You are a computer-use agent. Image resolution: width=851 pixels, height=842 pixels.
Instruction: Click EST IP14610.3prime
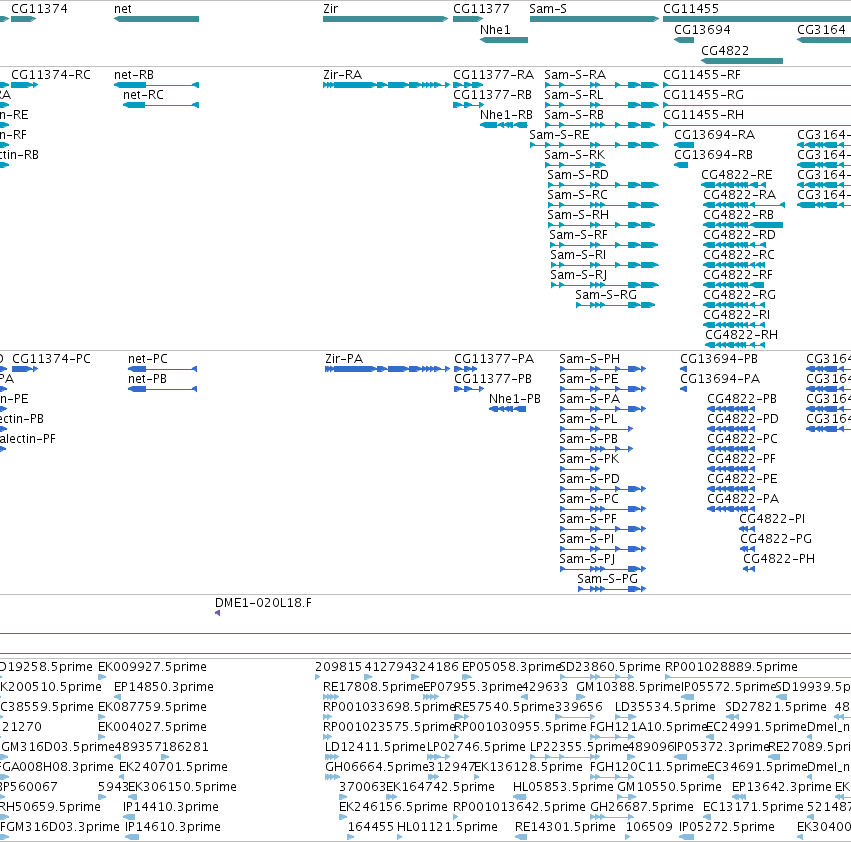[x=132, y=837]
